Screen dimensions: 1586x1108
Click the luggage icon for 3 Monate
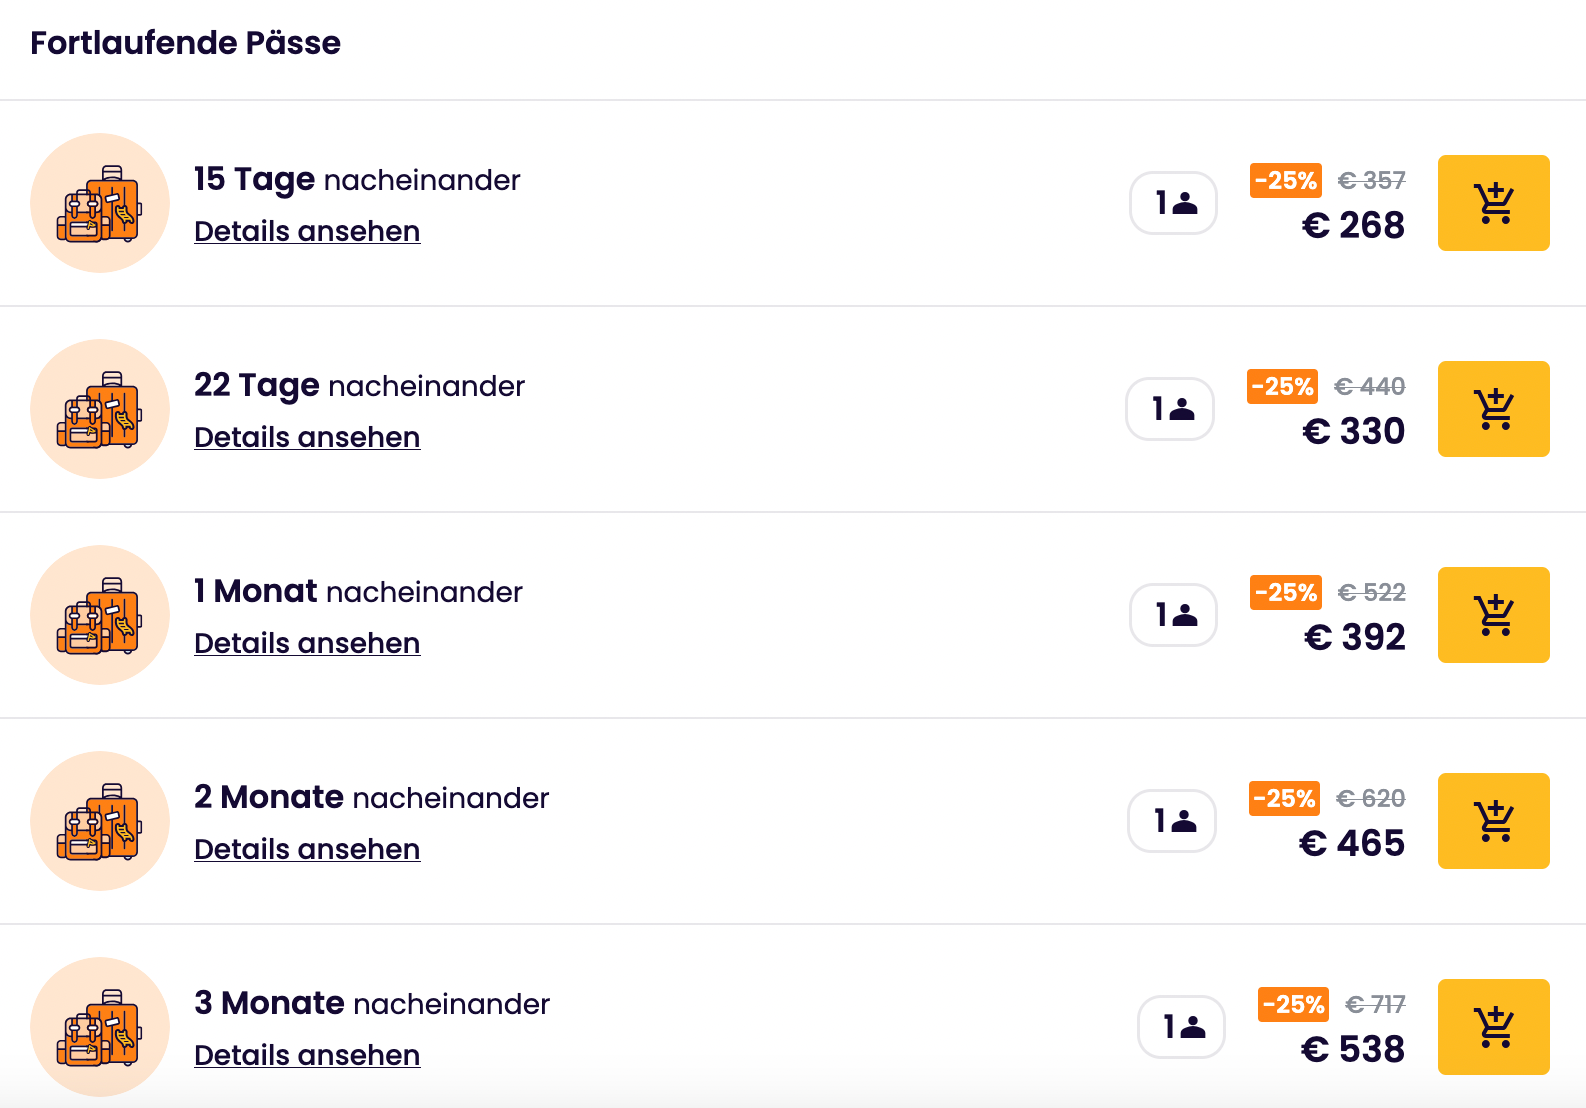100,1027
